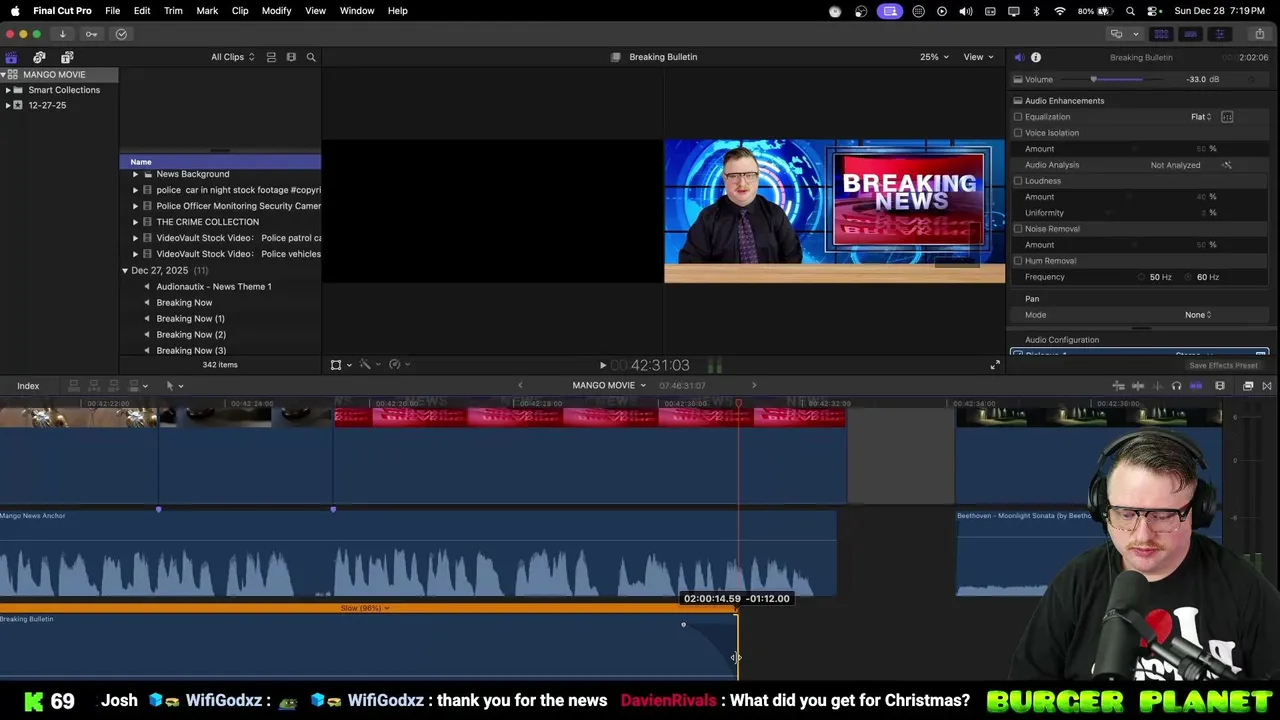Adjust the Volume slider in inspector

tap(1093, 80)
